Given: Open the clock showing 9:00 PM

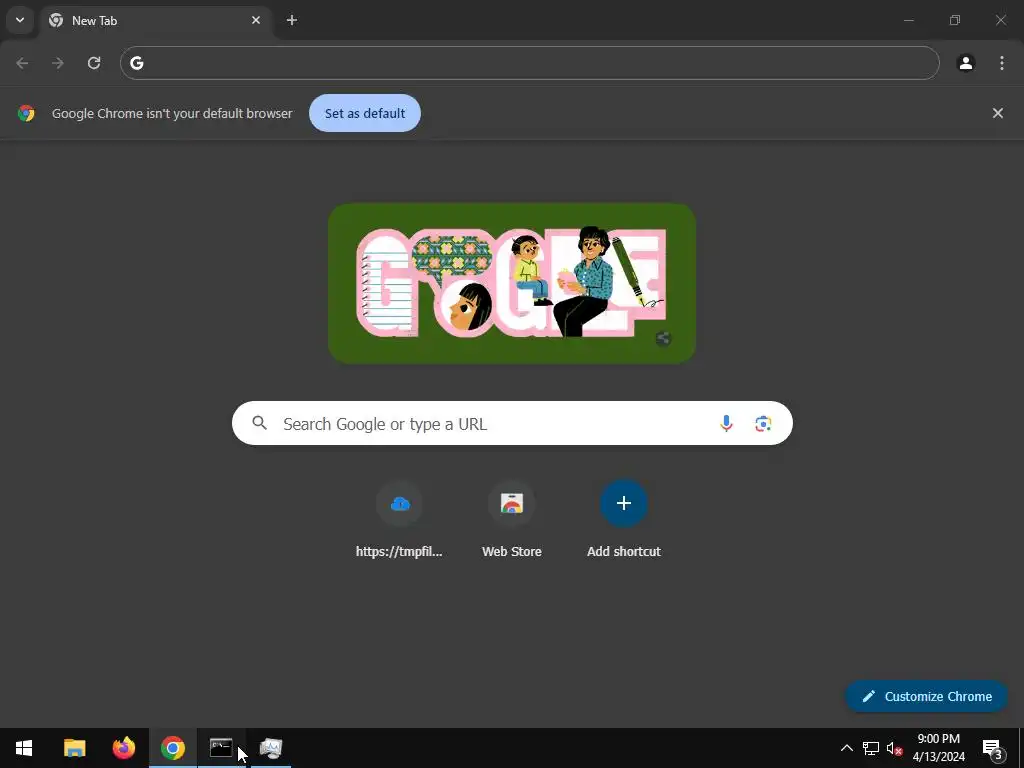Looking at the screenshot, I should (938, 748).
